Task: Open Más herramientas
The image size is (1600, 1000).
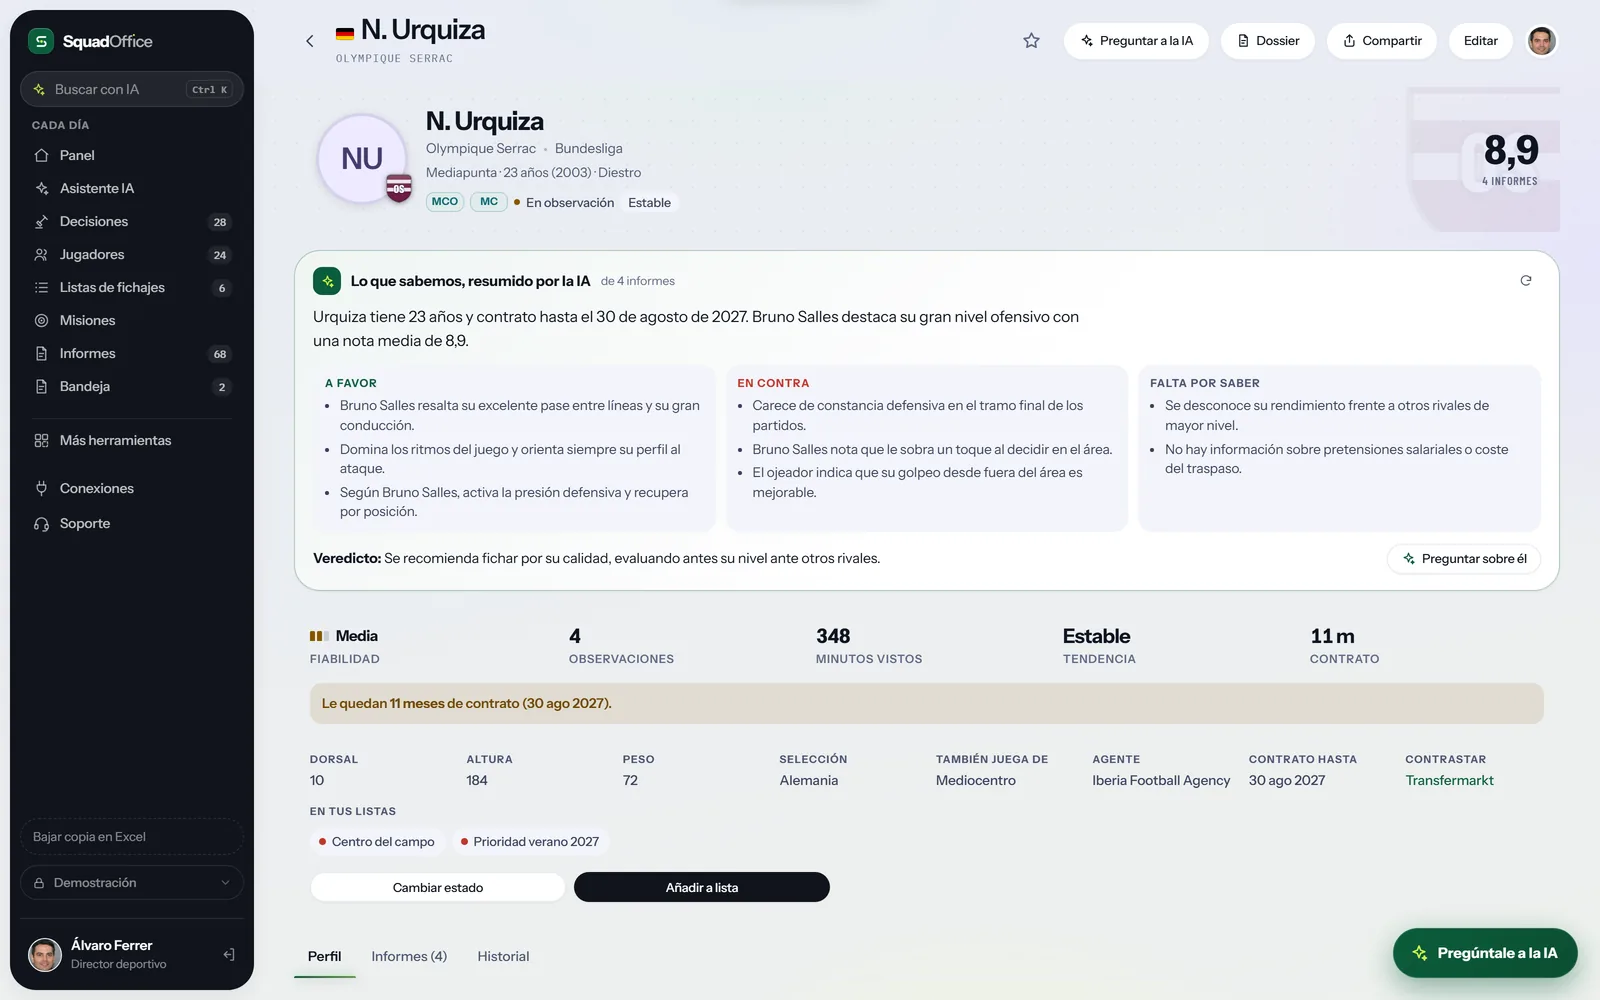Action: pyautogui.click(x=132, y=440)
